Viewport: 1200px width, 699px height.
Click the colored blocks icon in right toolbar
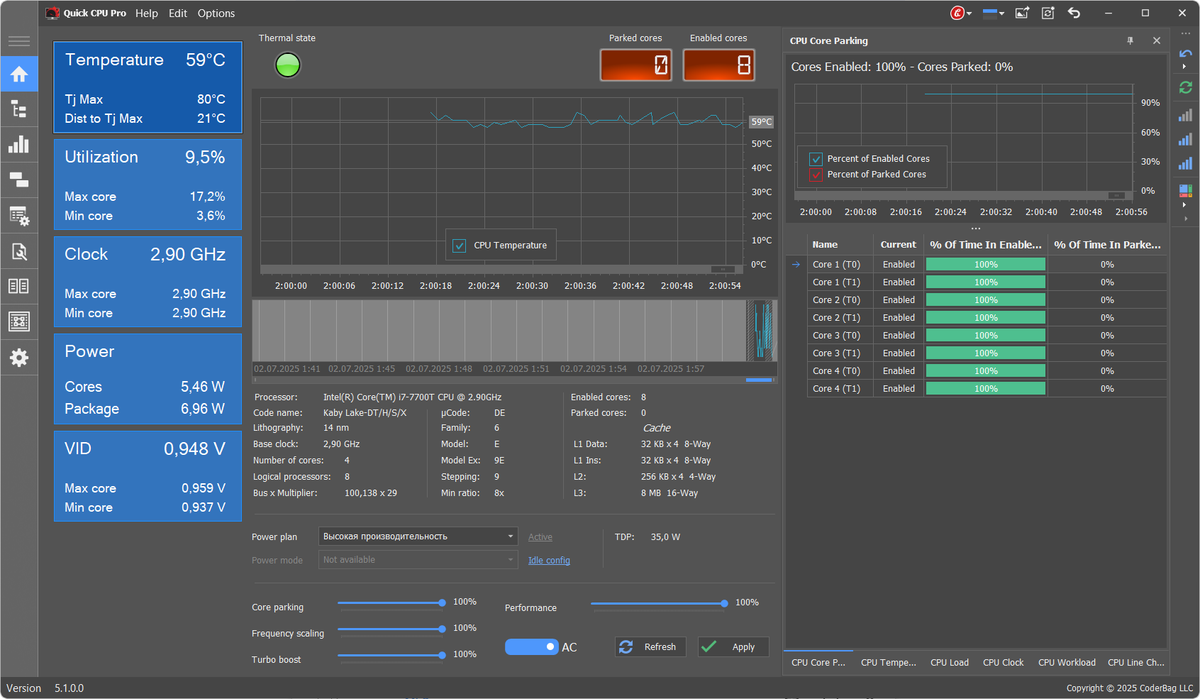(x=1185, y=190)
